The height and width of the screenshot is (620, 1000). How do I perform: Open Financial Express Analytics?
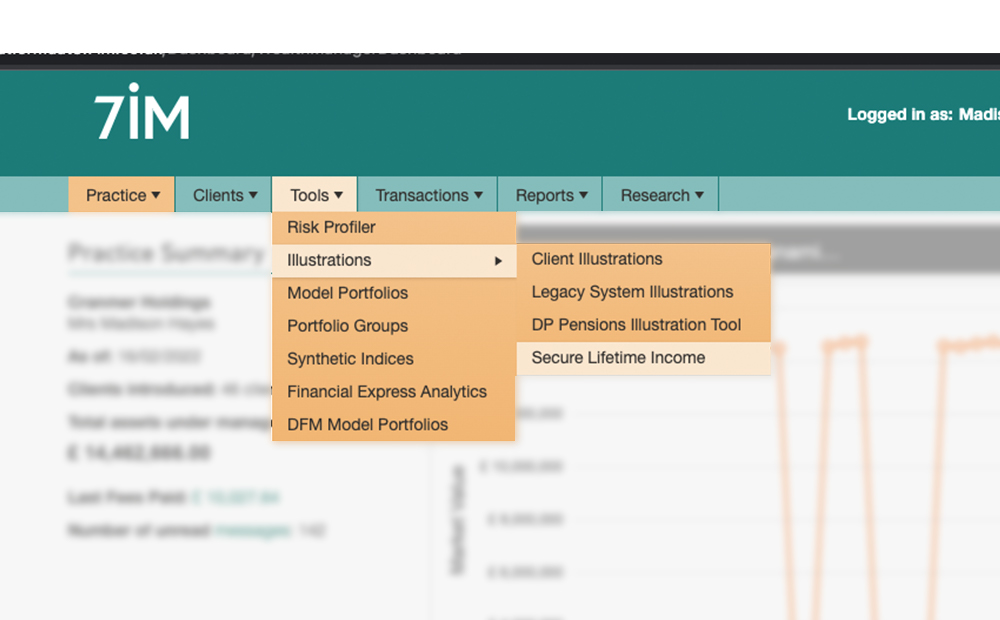tap(394, 392)
